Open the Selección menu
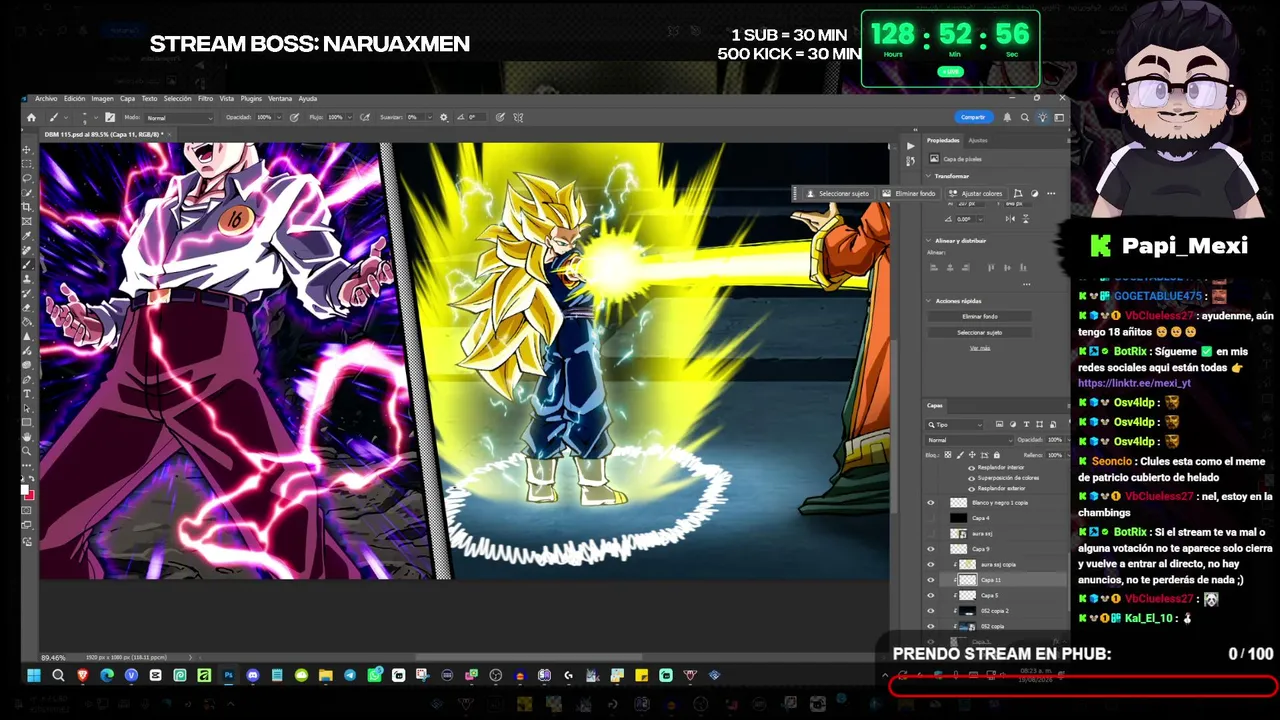 [177, 99]
